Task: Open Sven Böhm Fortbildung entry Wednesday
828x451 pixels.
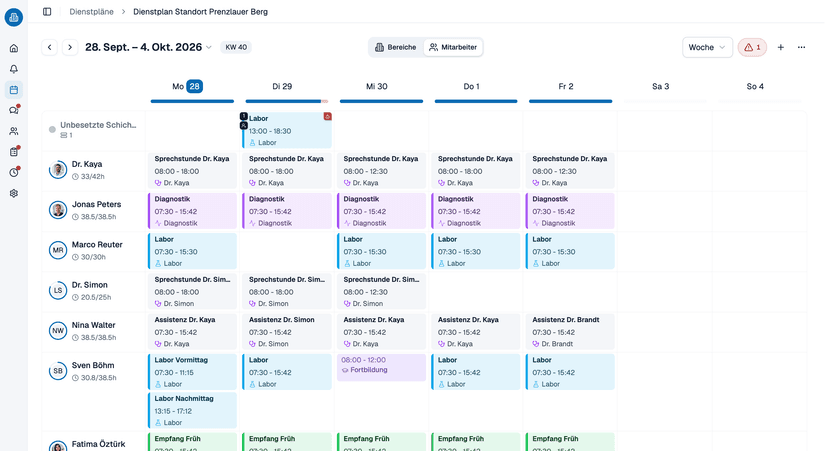Action: (381, 367)
